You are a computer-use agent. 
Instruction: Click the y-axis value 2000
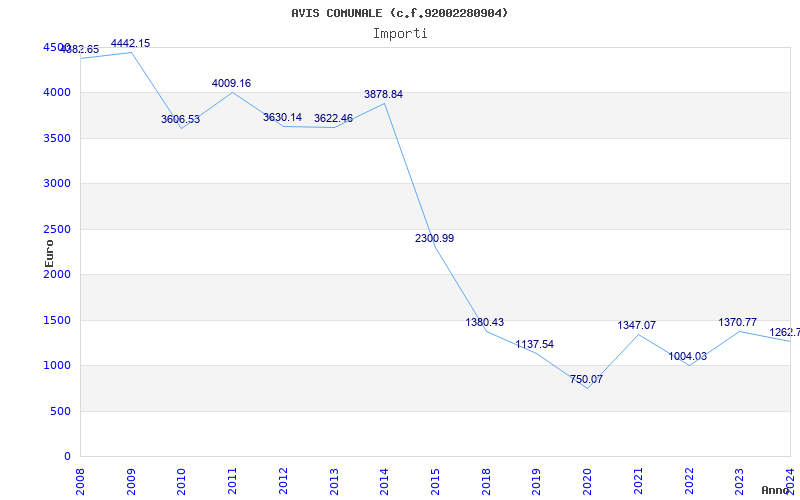click(57, 274)
